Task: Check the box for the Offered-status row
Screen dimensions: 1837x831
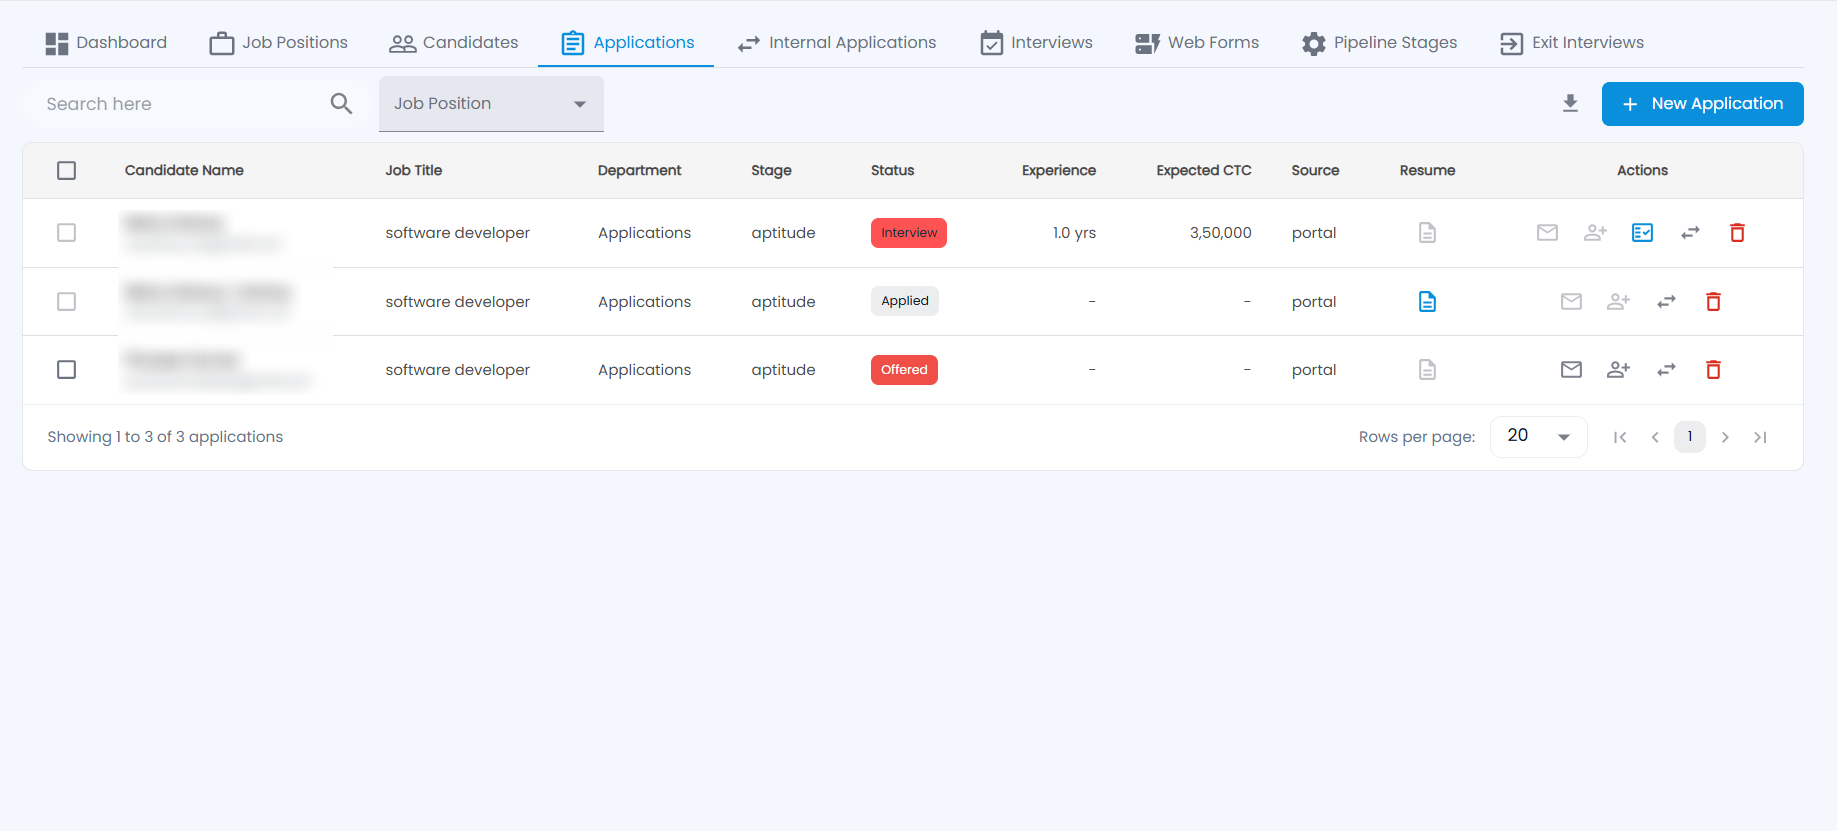Action: (x=67, y=370)
